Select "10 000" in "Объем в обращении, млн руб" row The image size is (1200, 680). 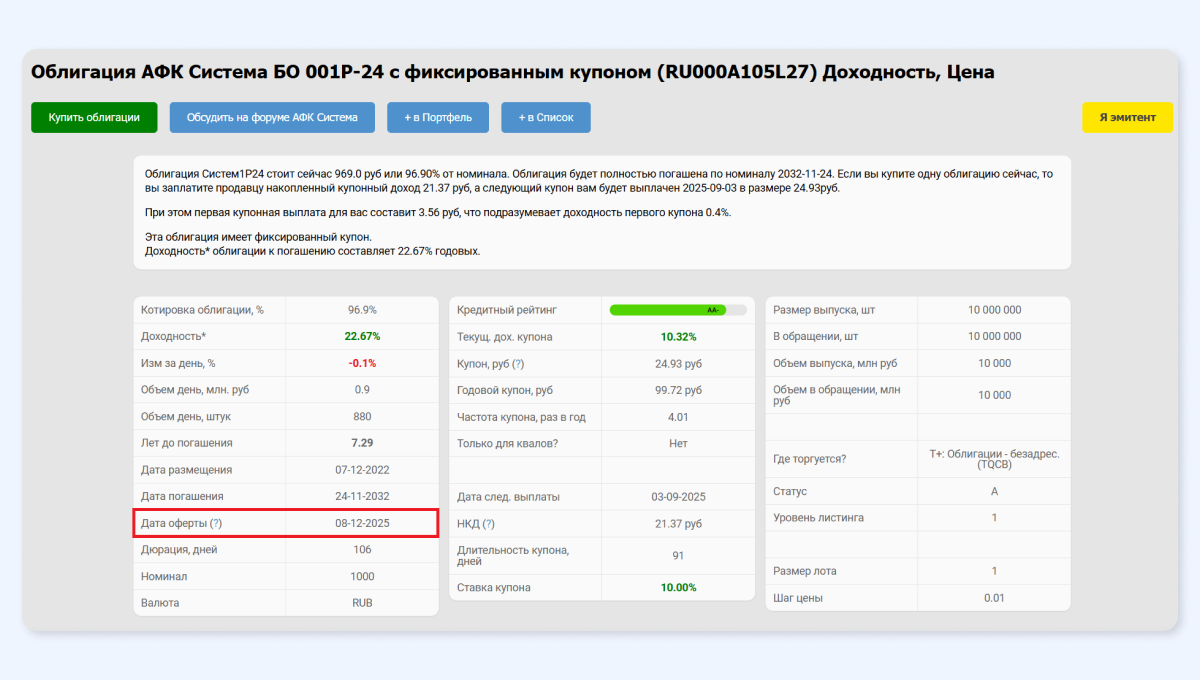click(994, 395)
